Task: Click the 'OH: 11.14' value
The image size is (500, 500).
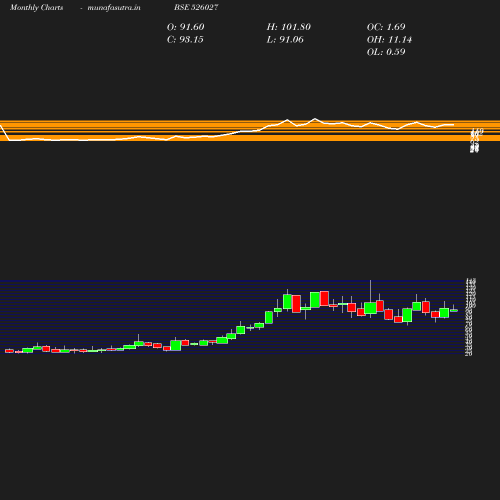Action: point(389,40)
